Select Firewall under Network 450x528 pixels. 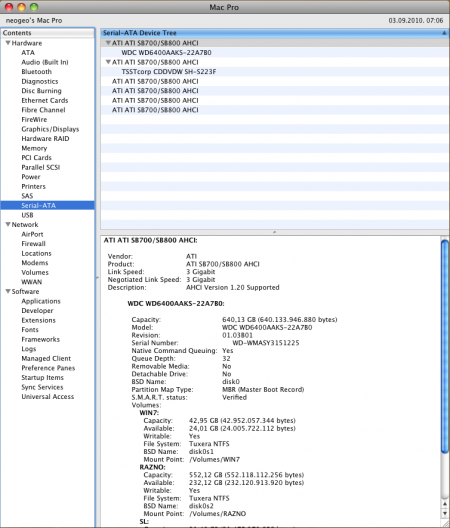point(33,244)
